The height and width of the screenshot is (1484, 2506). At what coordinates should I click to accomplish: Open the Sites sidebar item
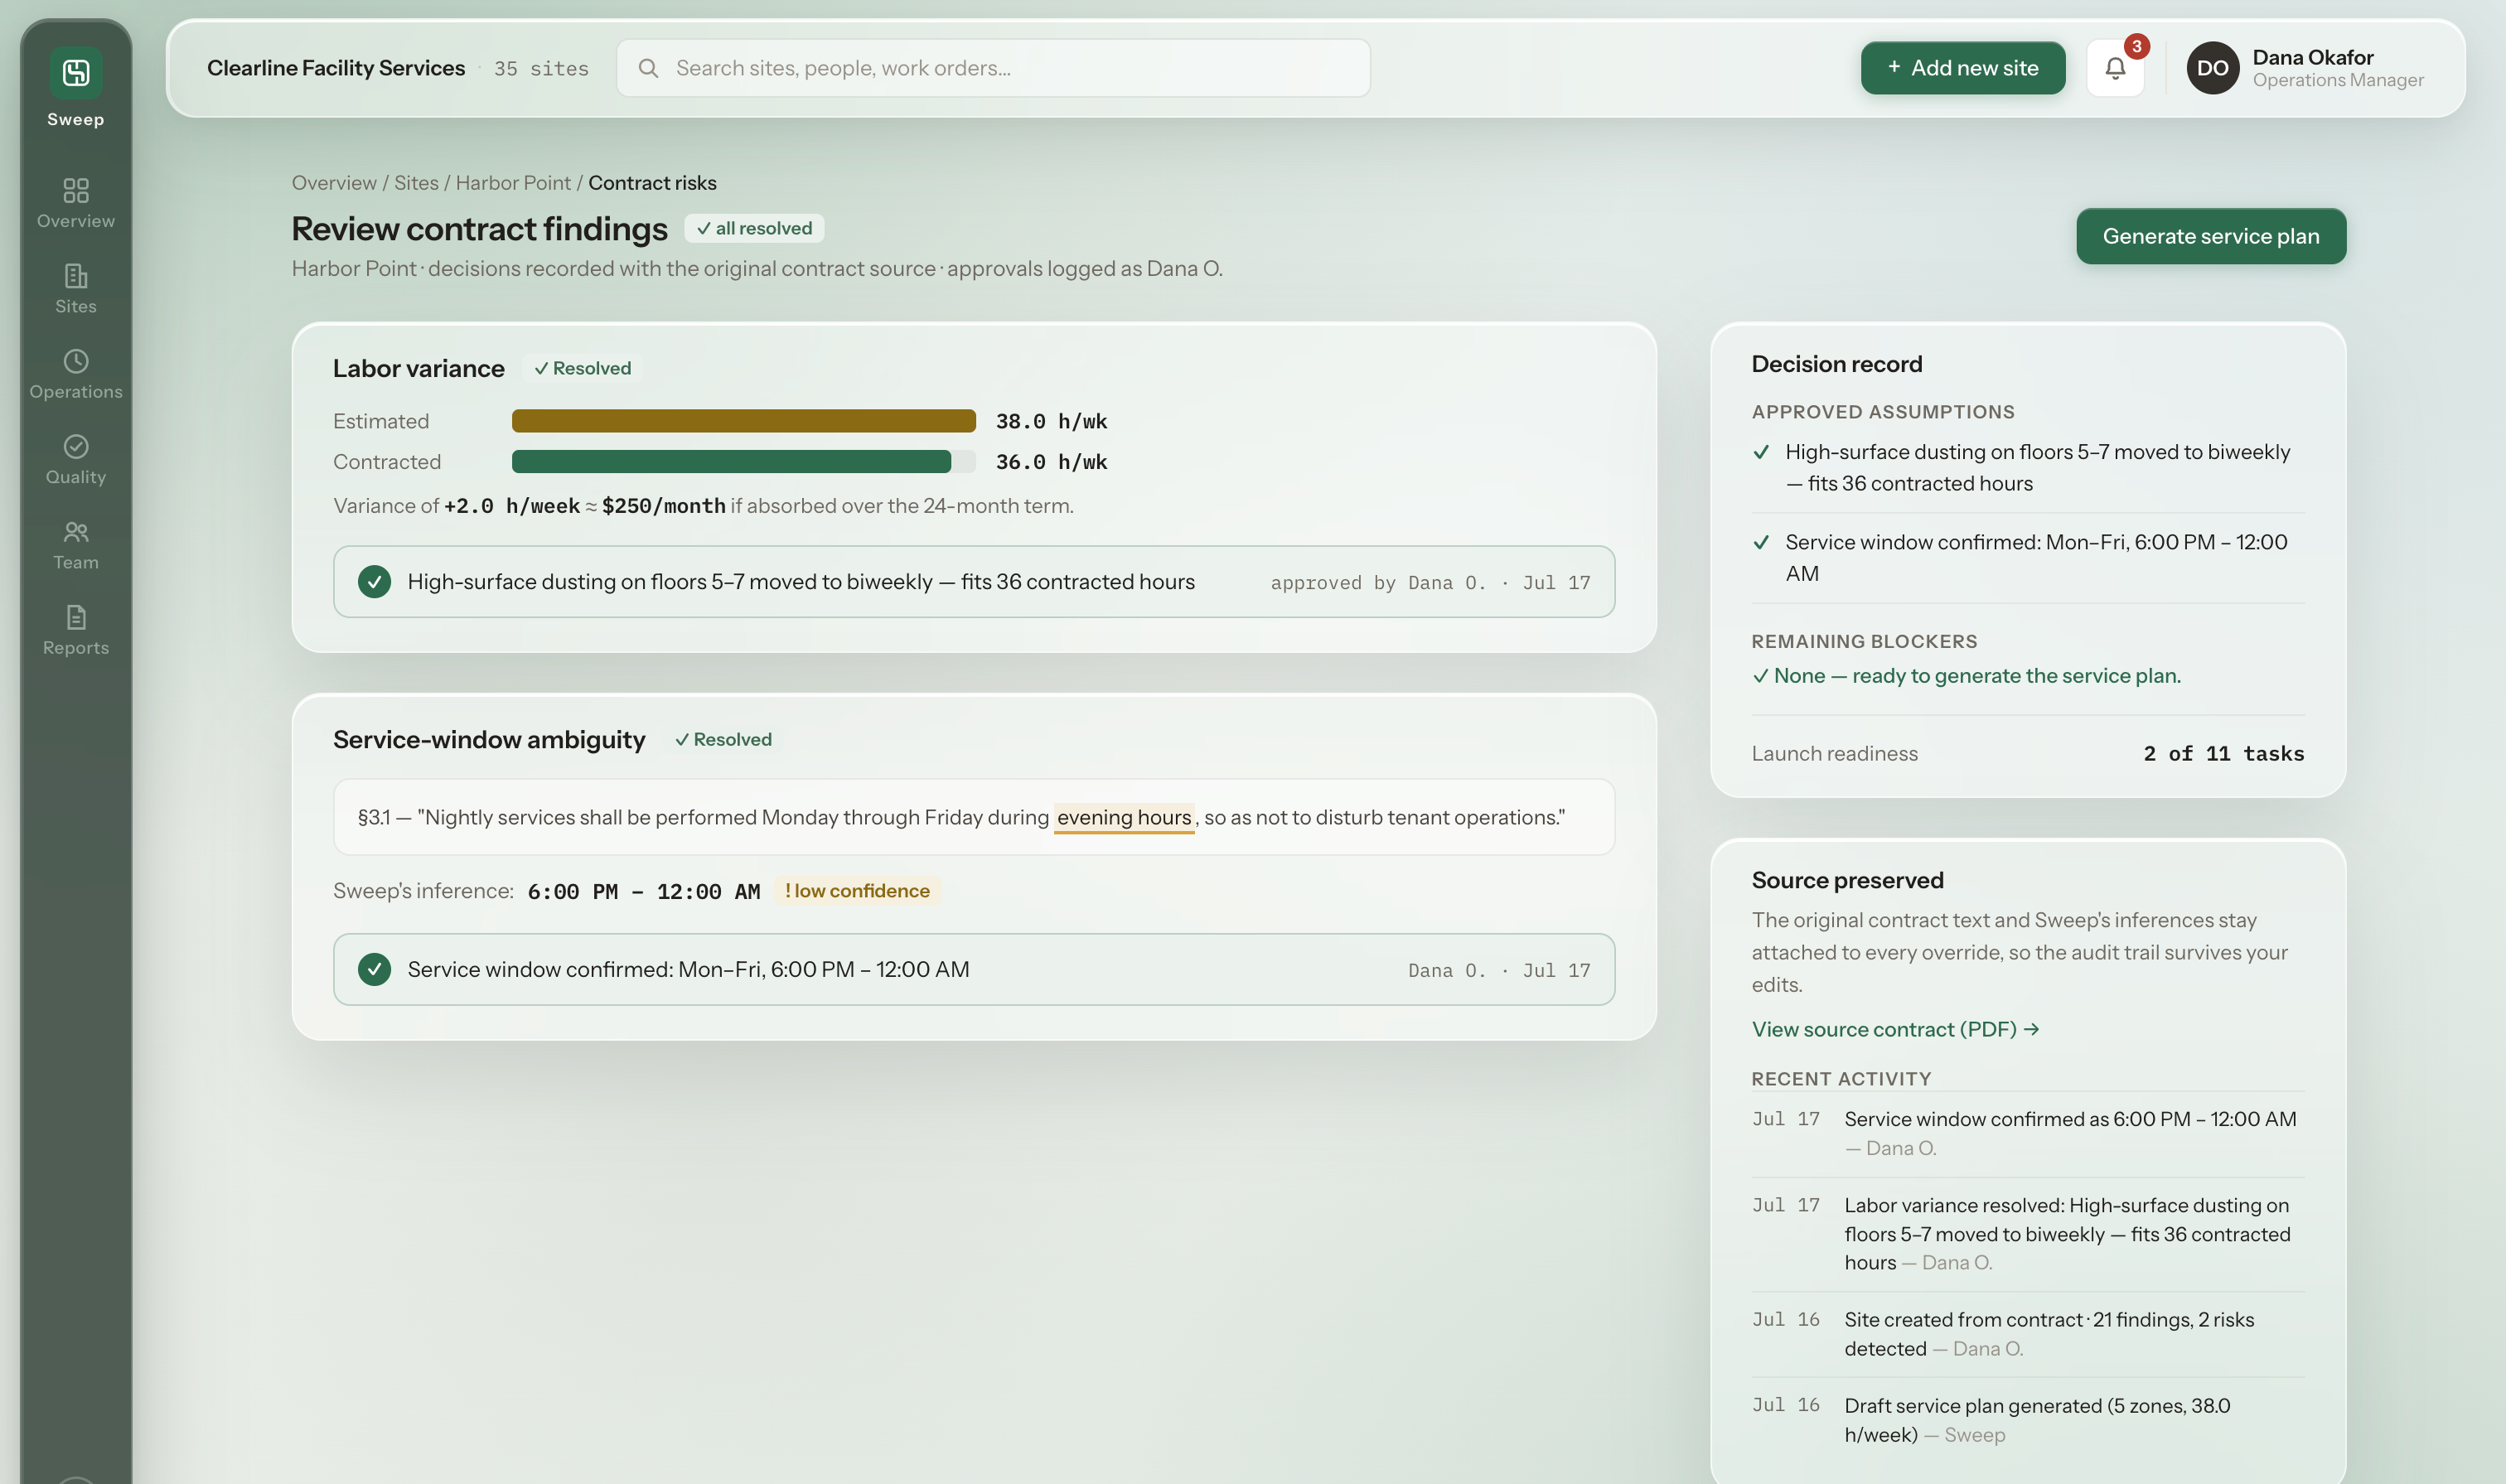(x=76, y=289)
